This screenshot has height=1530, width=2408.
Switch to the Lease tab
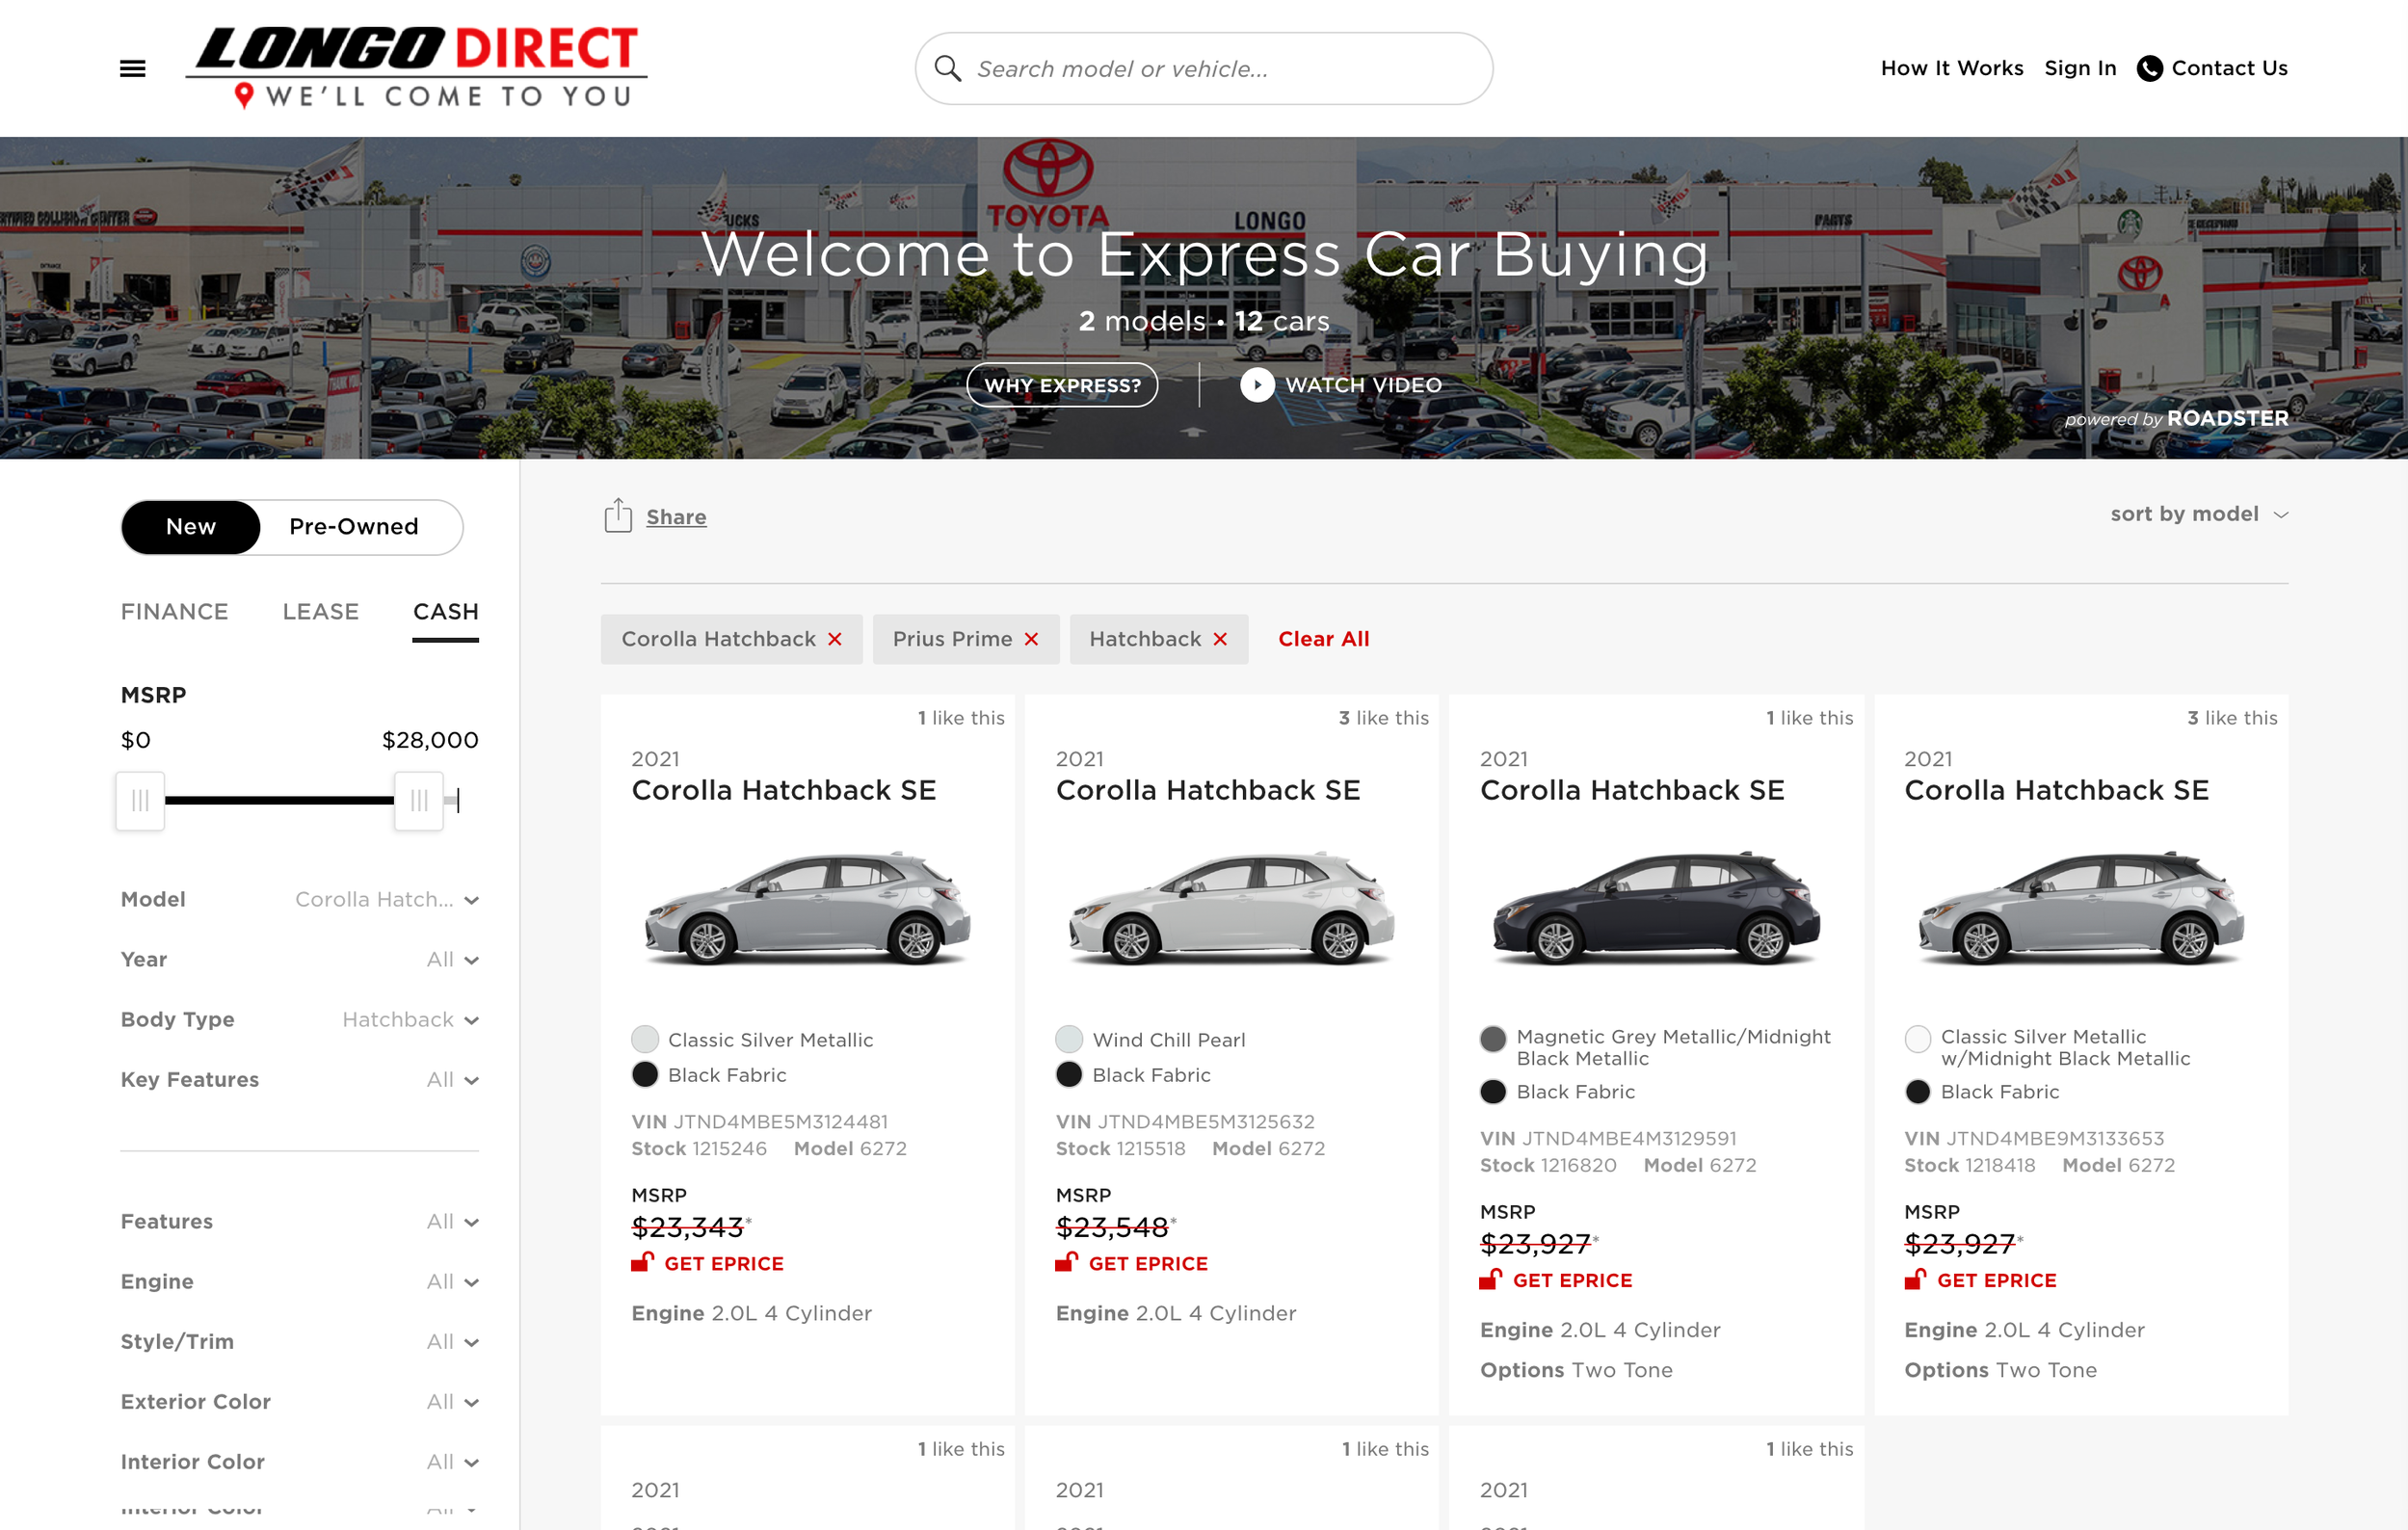click(x=320, y=611)
